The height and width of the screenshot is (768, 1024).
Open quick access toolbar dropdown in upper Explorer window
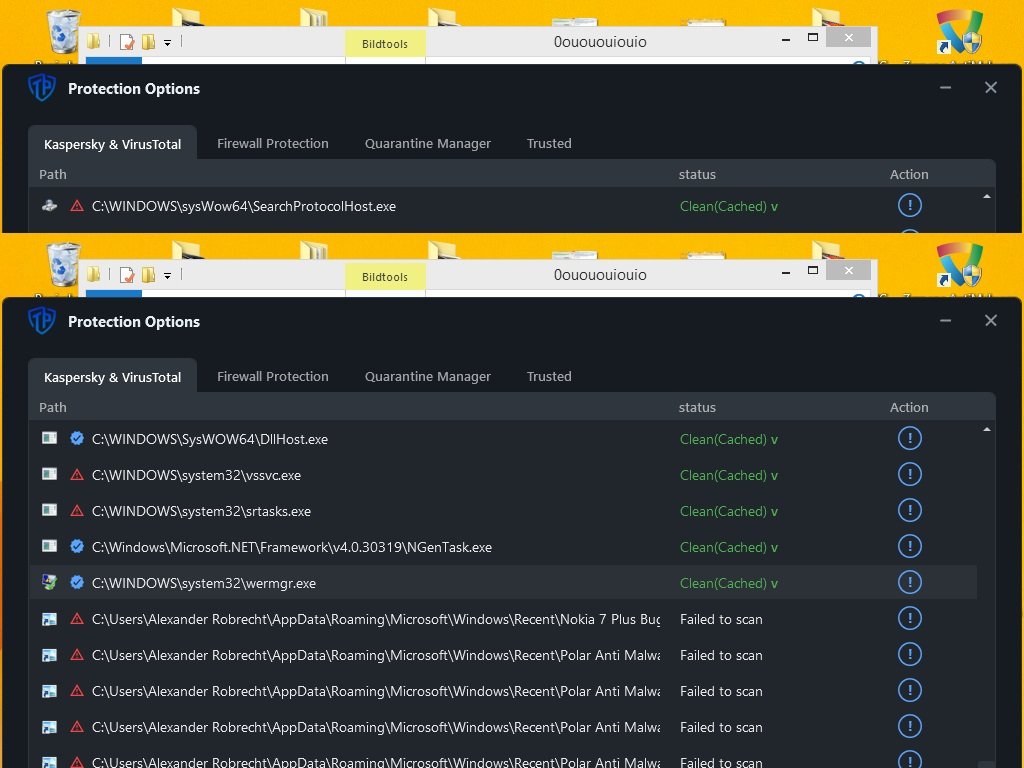tap(167, 43)
